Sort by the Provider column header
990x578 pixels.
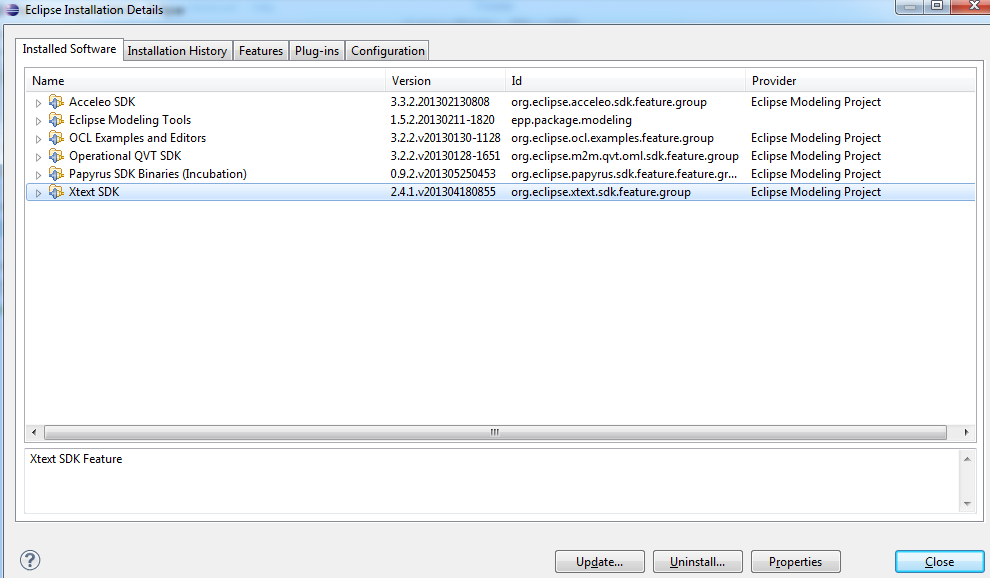click(861, 81)
